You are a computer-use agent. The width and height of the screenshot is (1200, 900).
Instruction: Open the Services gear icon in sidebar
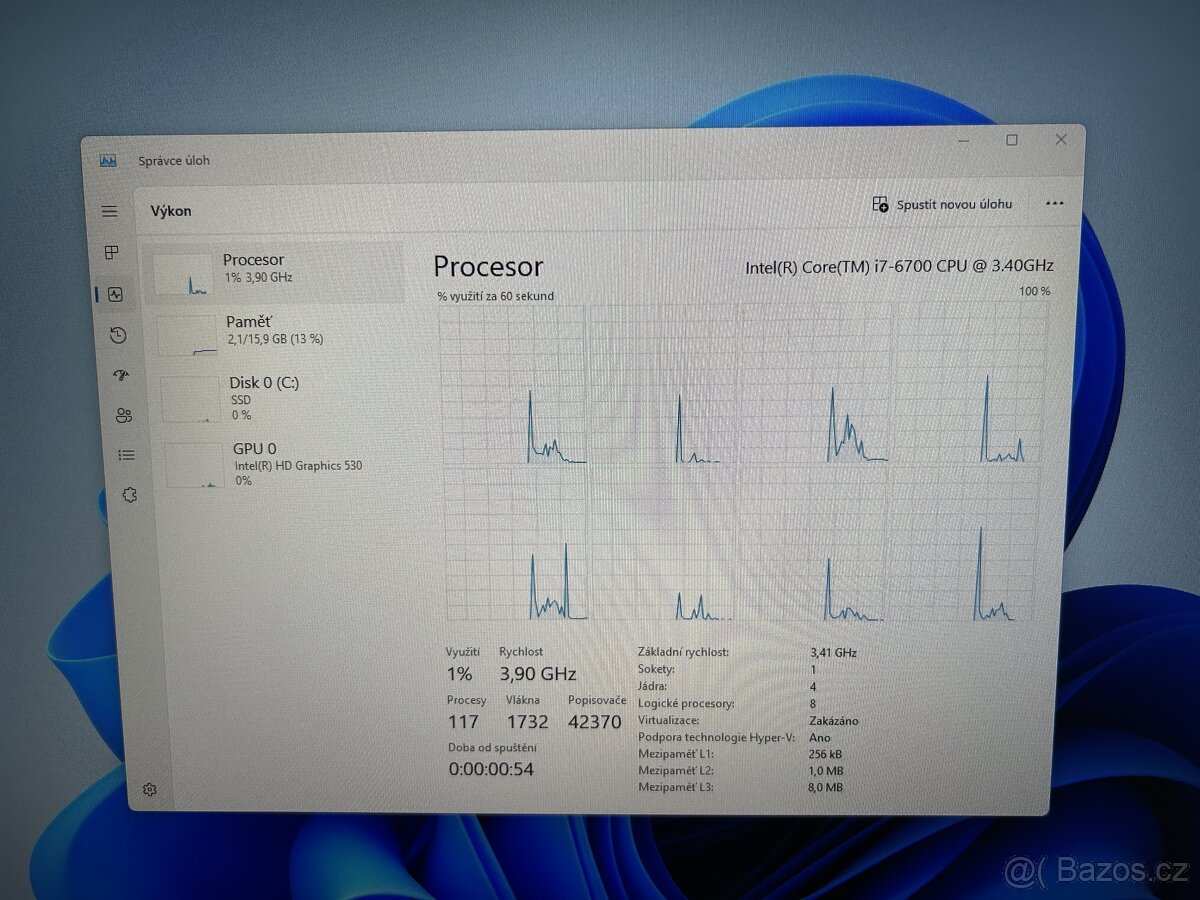[x=129, y=495]
